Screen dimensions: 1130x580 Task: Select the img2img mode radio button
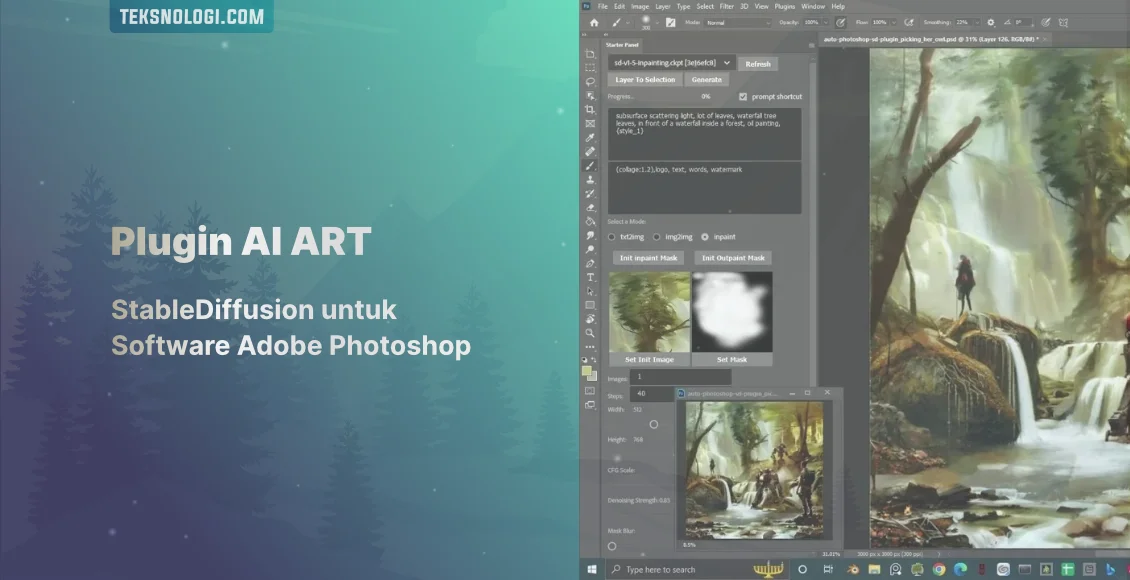pyautogui.click(x=657, y=237)
